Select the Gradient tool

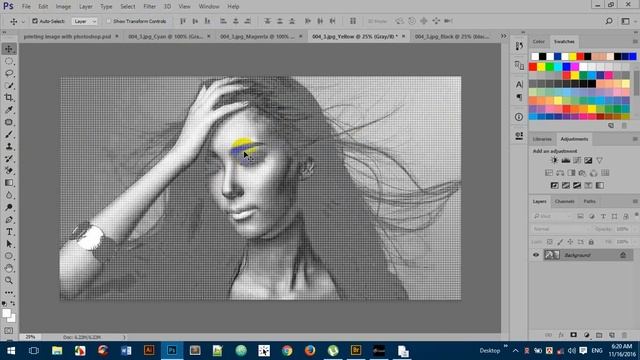9,183
